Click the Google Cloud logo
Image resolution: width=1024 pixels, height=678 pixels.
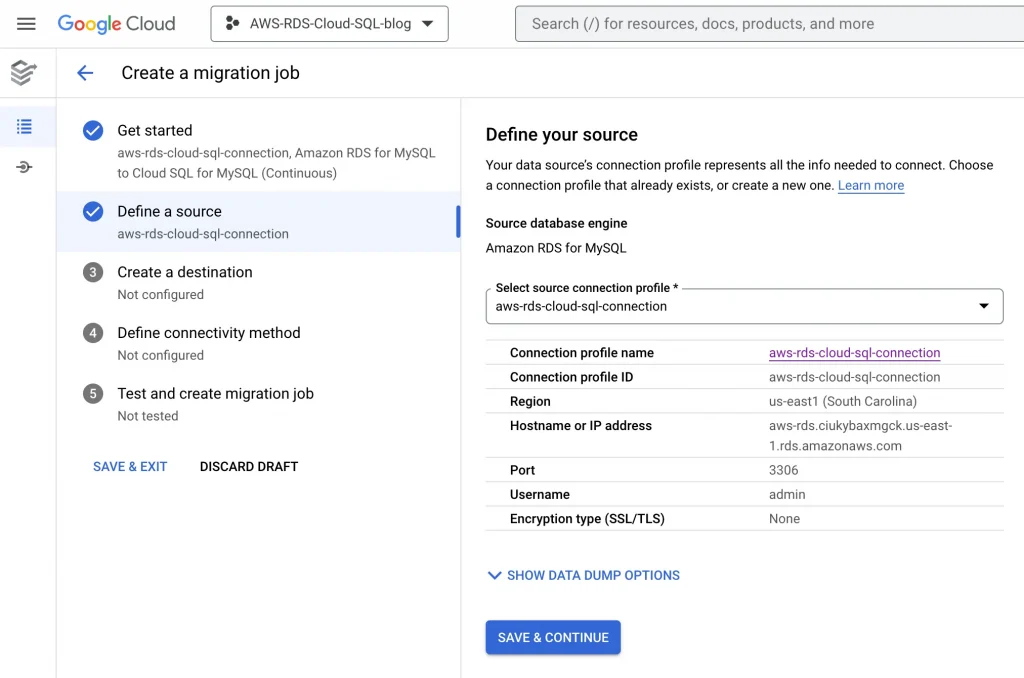pos(116,24)
